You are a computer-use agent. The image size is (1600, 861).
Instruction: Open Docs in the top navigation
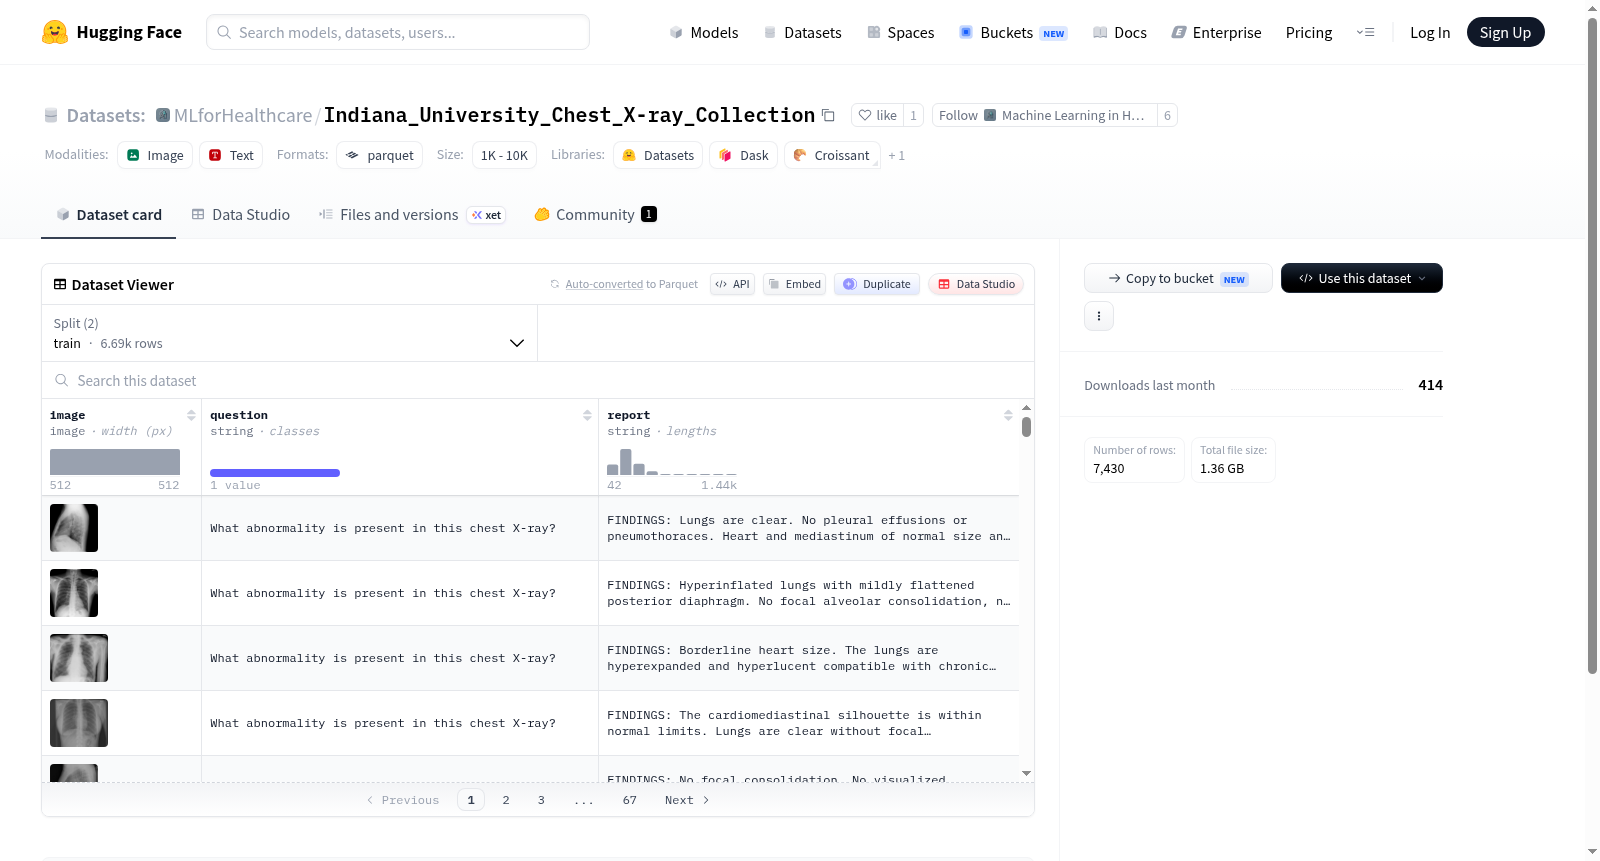tap(1120, 33)
